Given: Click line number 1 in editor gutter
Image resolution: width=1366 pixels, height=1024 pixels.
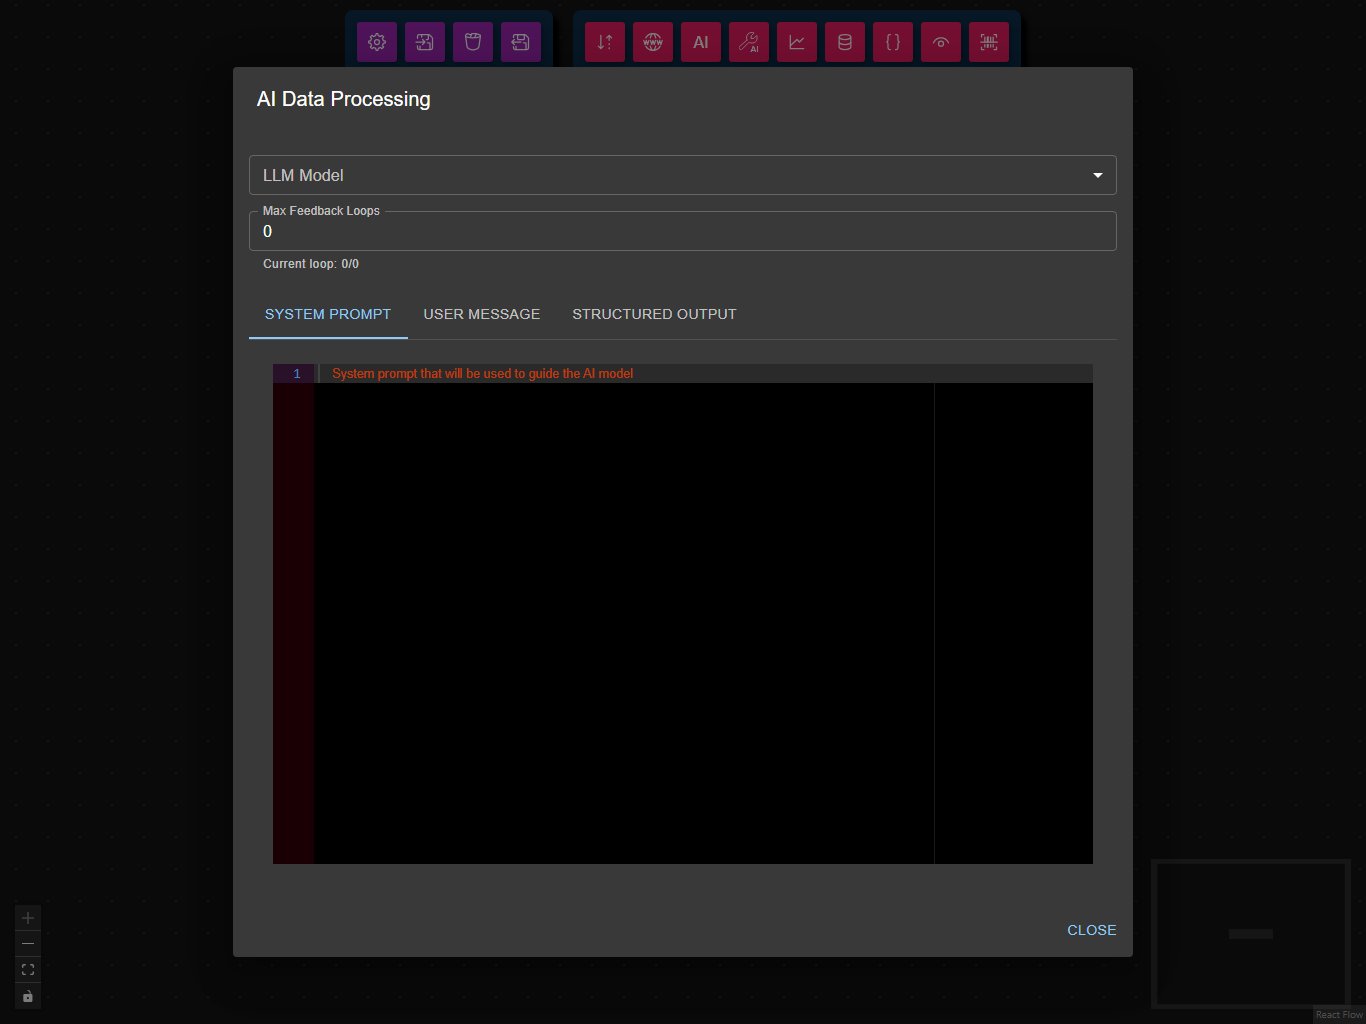Looking at the screenshot, I should [296, 374].
